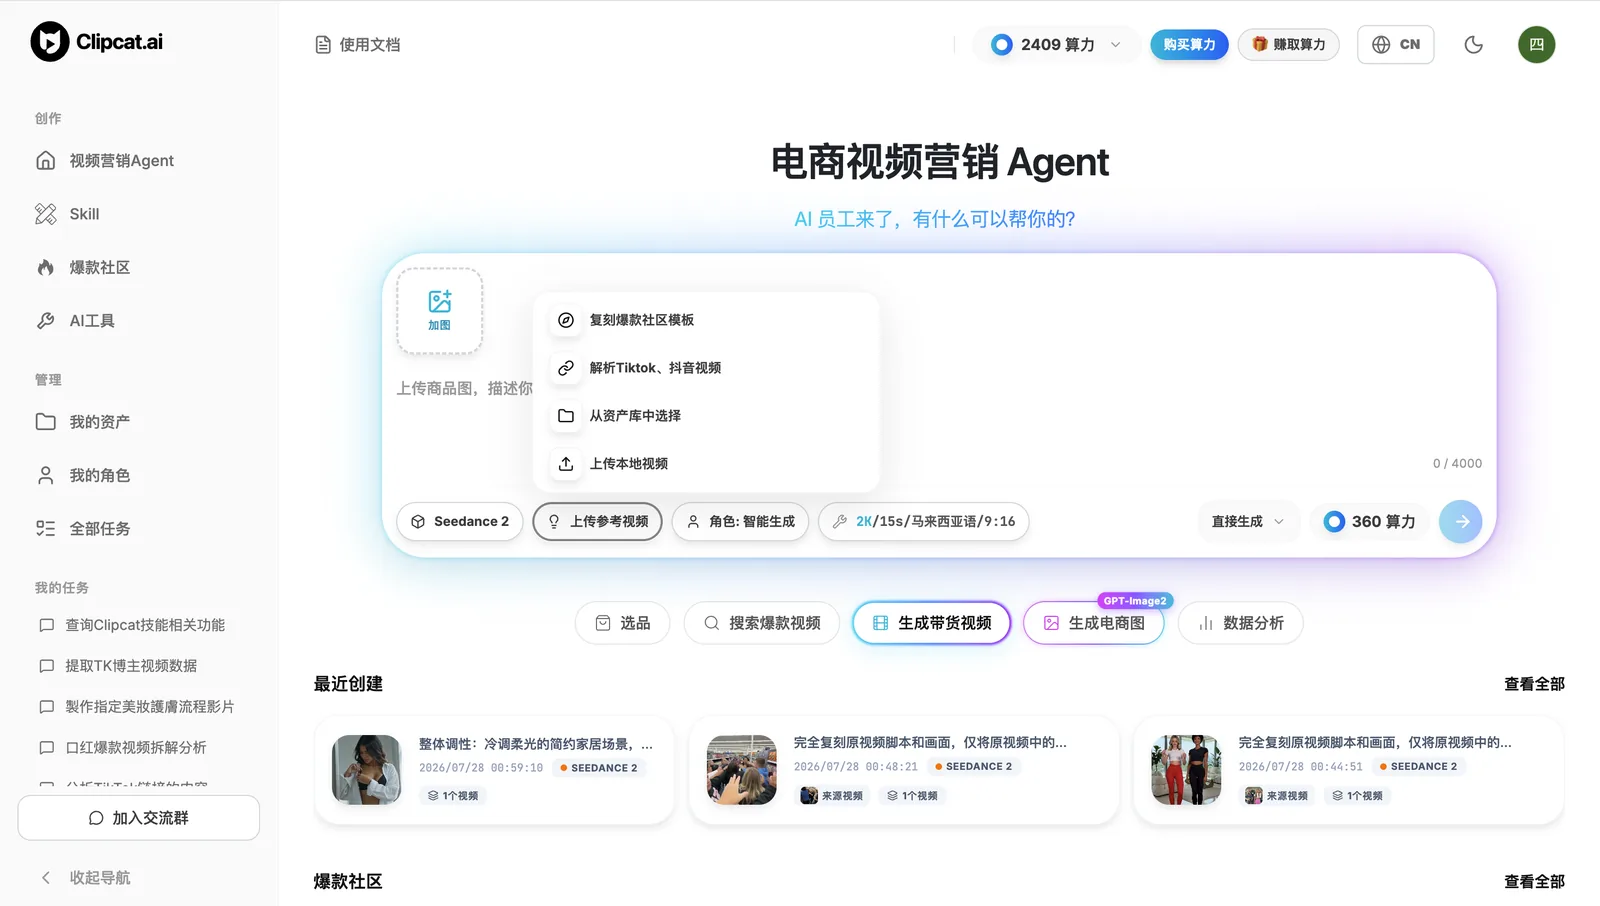
Task: Select the 搜索爆款视频 tab
Action: (762, 623)
